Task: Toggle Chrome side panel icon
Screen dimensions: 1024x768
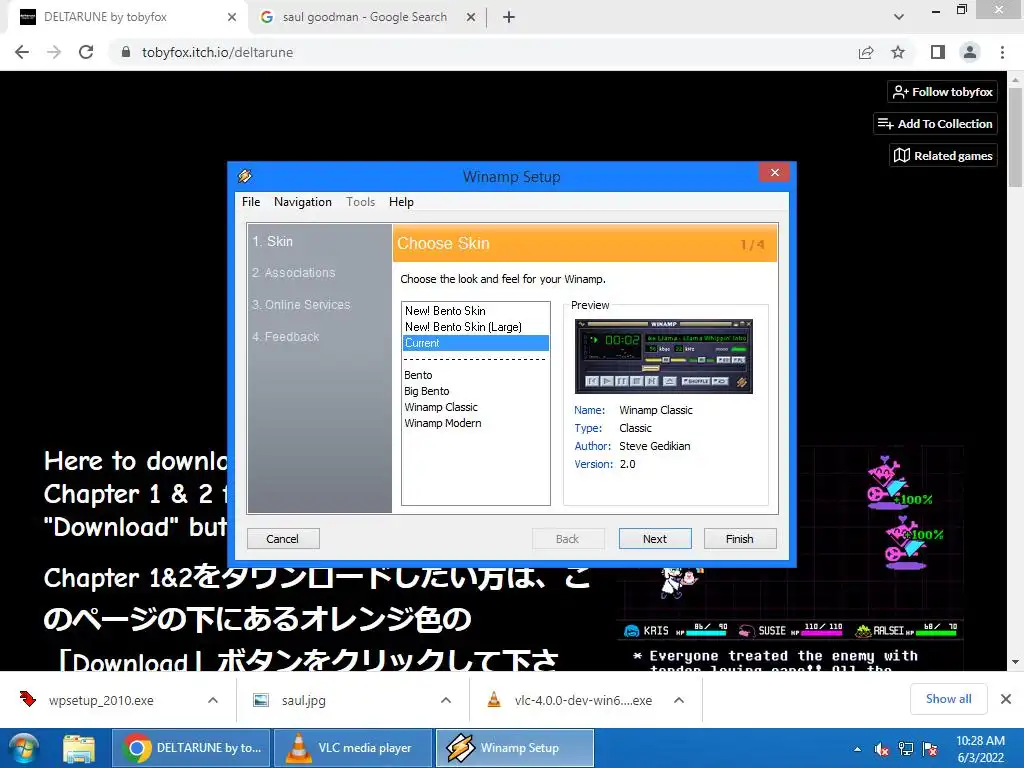Action: point(938,52)
